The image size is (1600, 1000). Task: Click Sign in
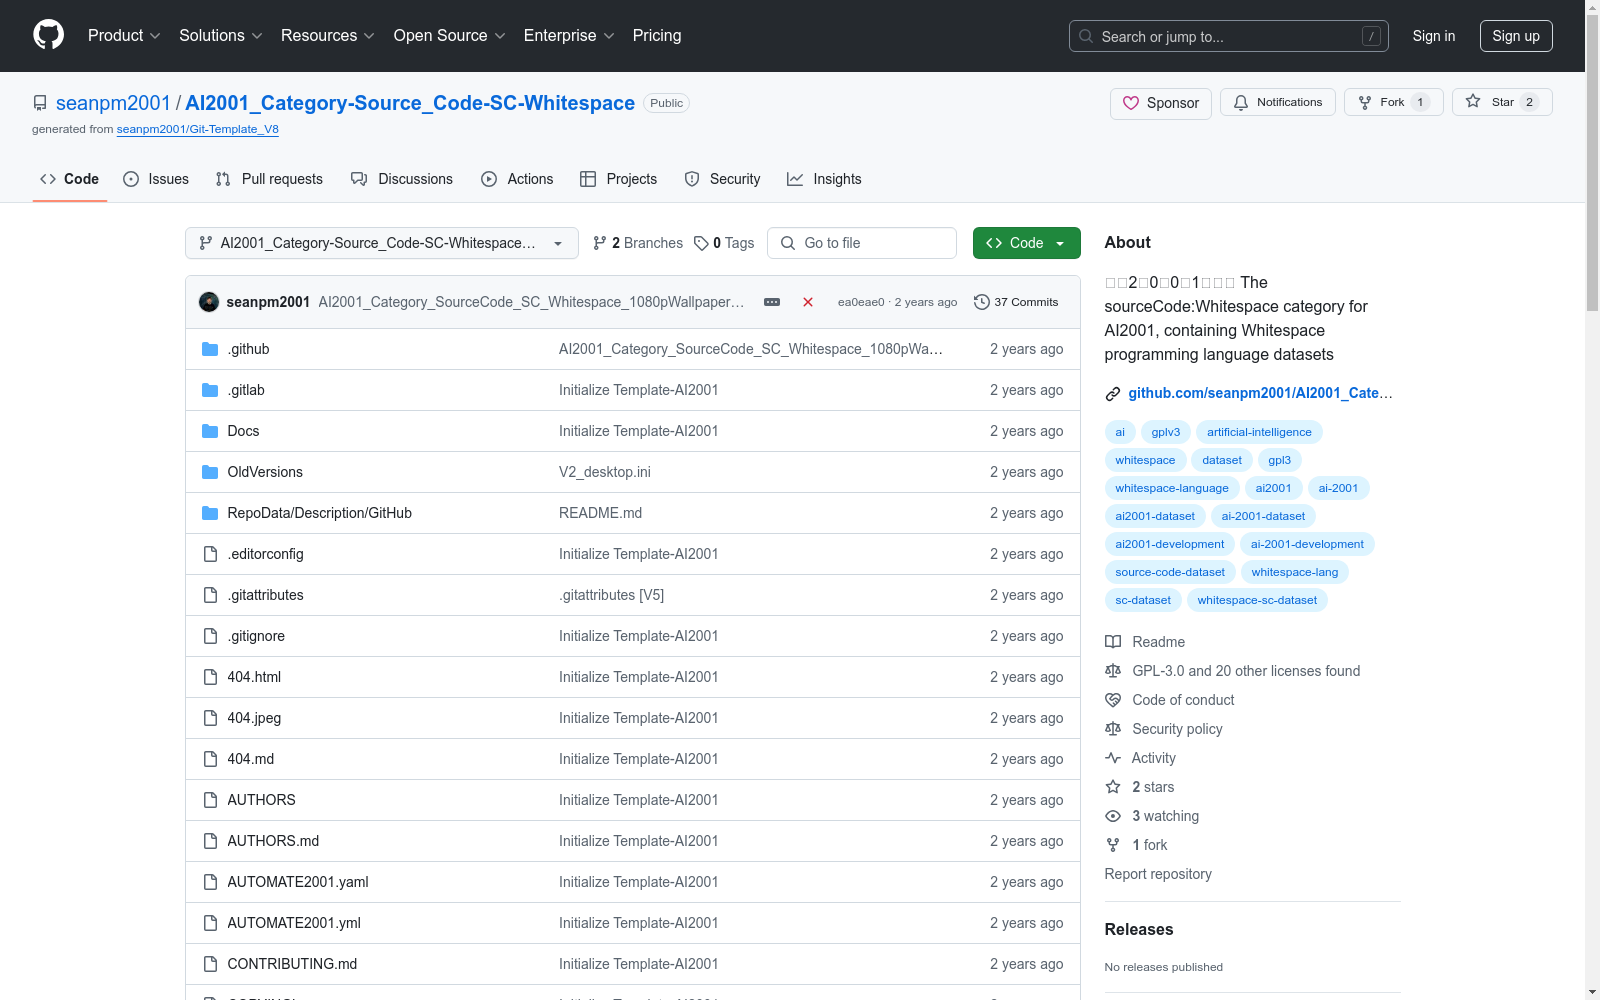tap(1434, 36)
